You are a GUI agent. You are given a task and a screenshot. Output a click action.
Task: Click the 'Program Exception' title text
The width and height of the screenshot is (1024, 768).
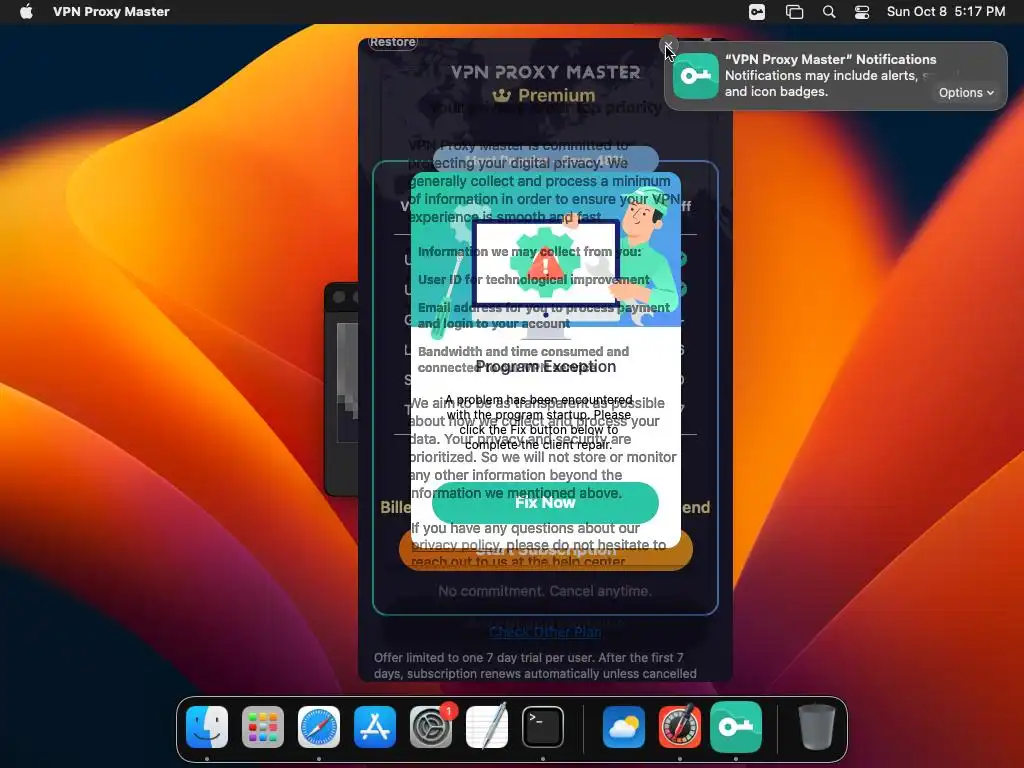coord(545,366)
